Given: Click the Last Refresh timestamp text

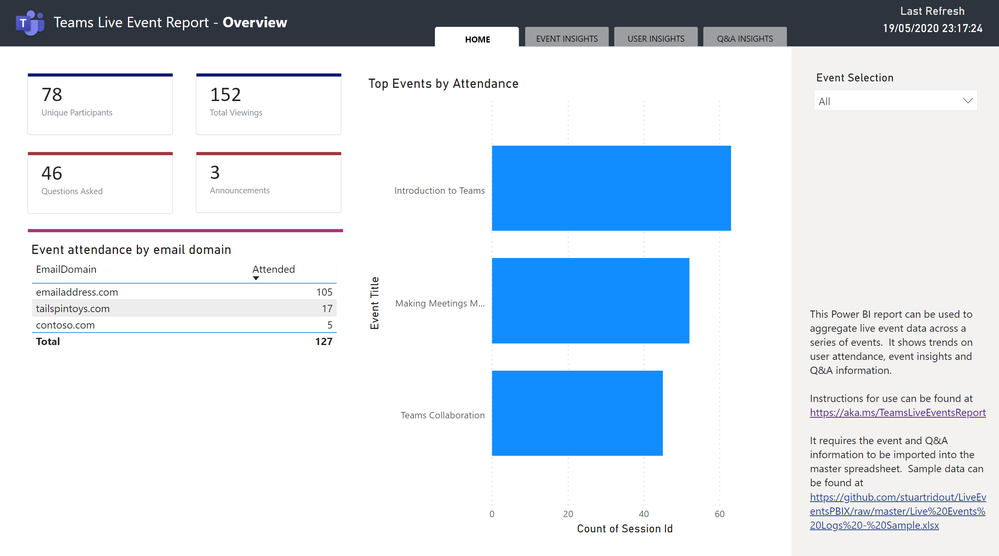Looking at the screenshot, I should point(932,28).
